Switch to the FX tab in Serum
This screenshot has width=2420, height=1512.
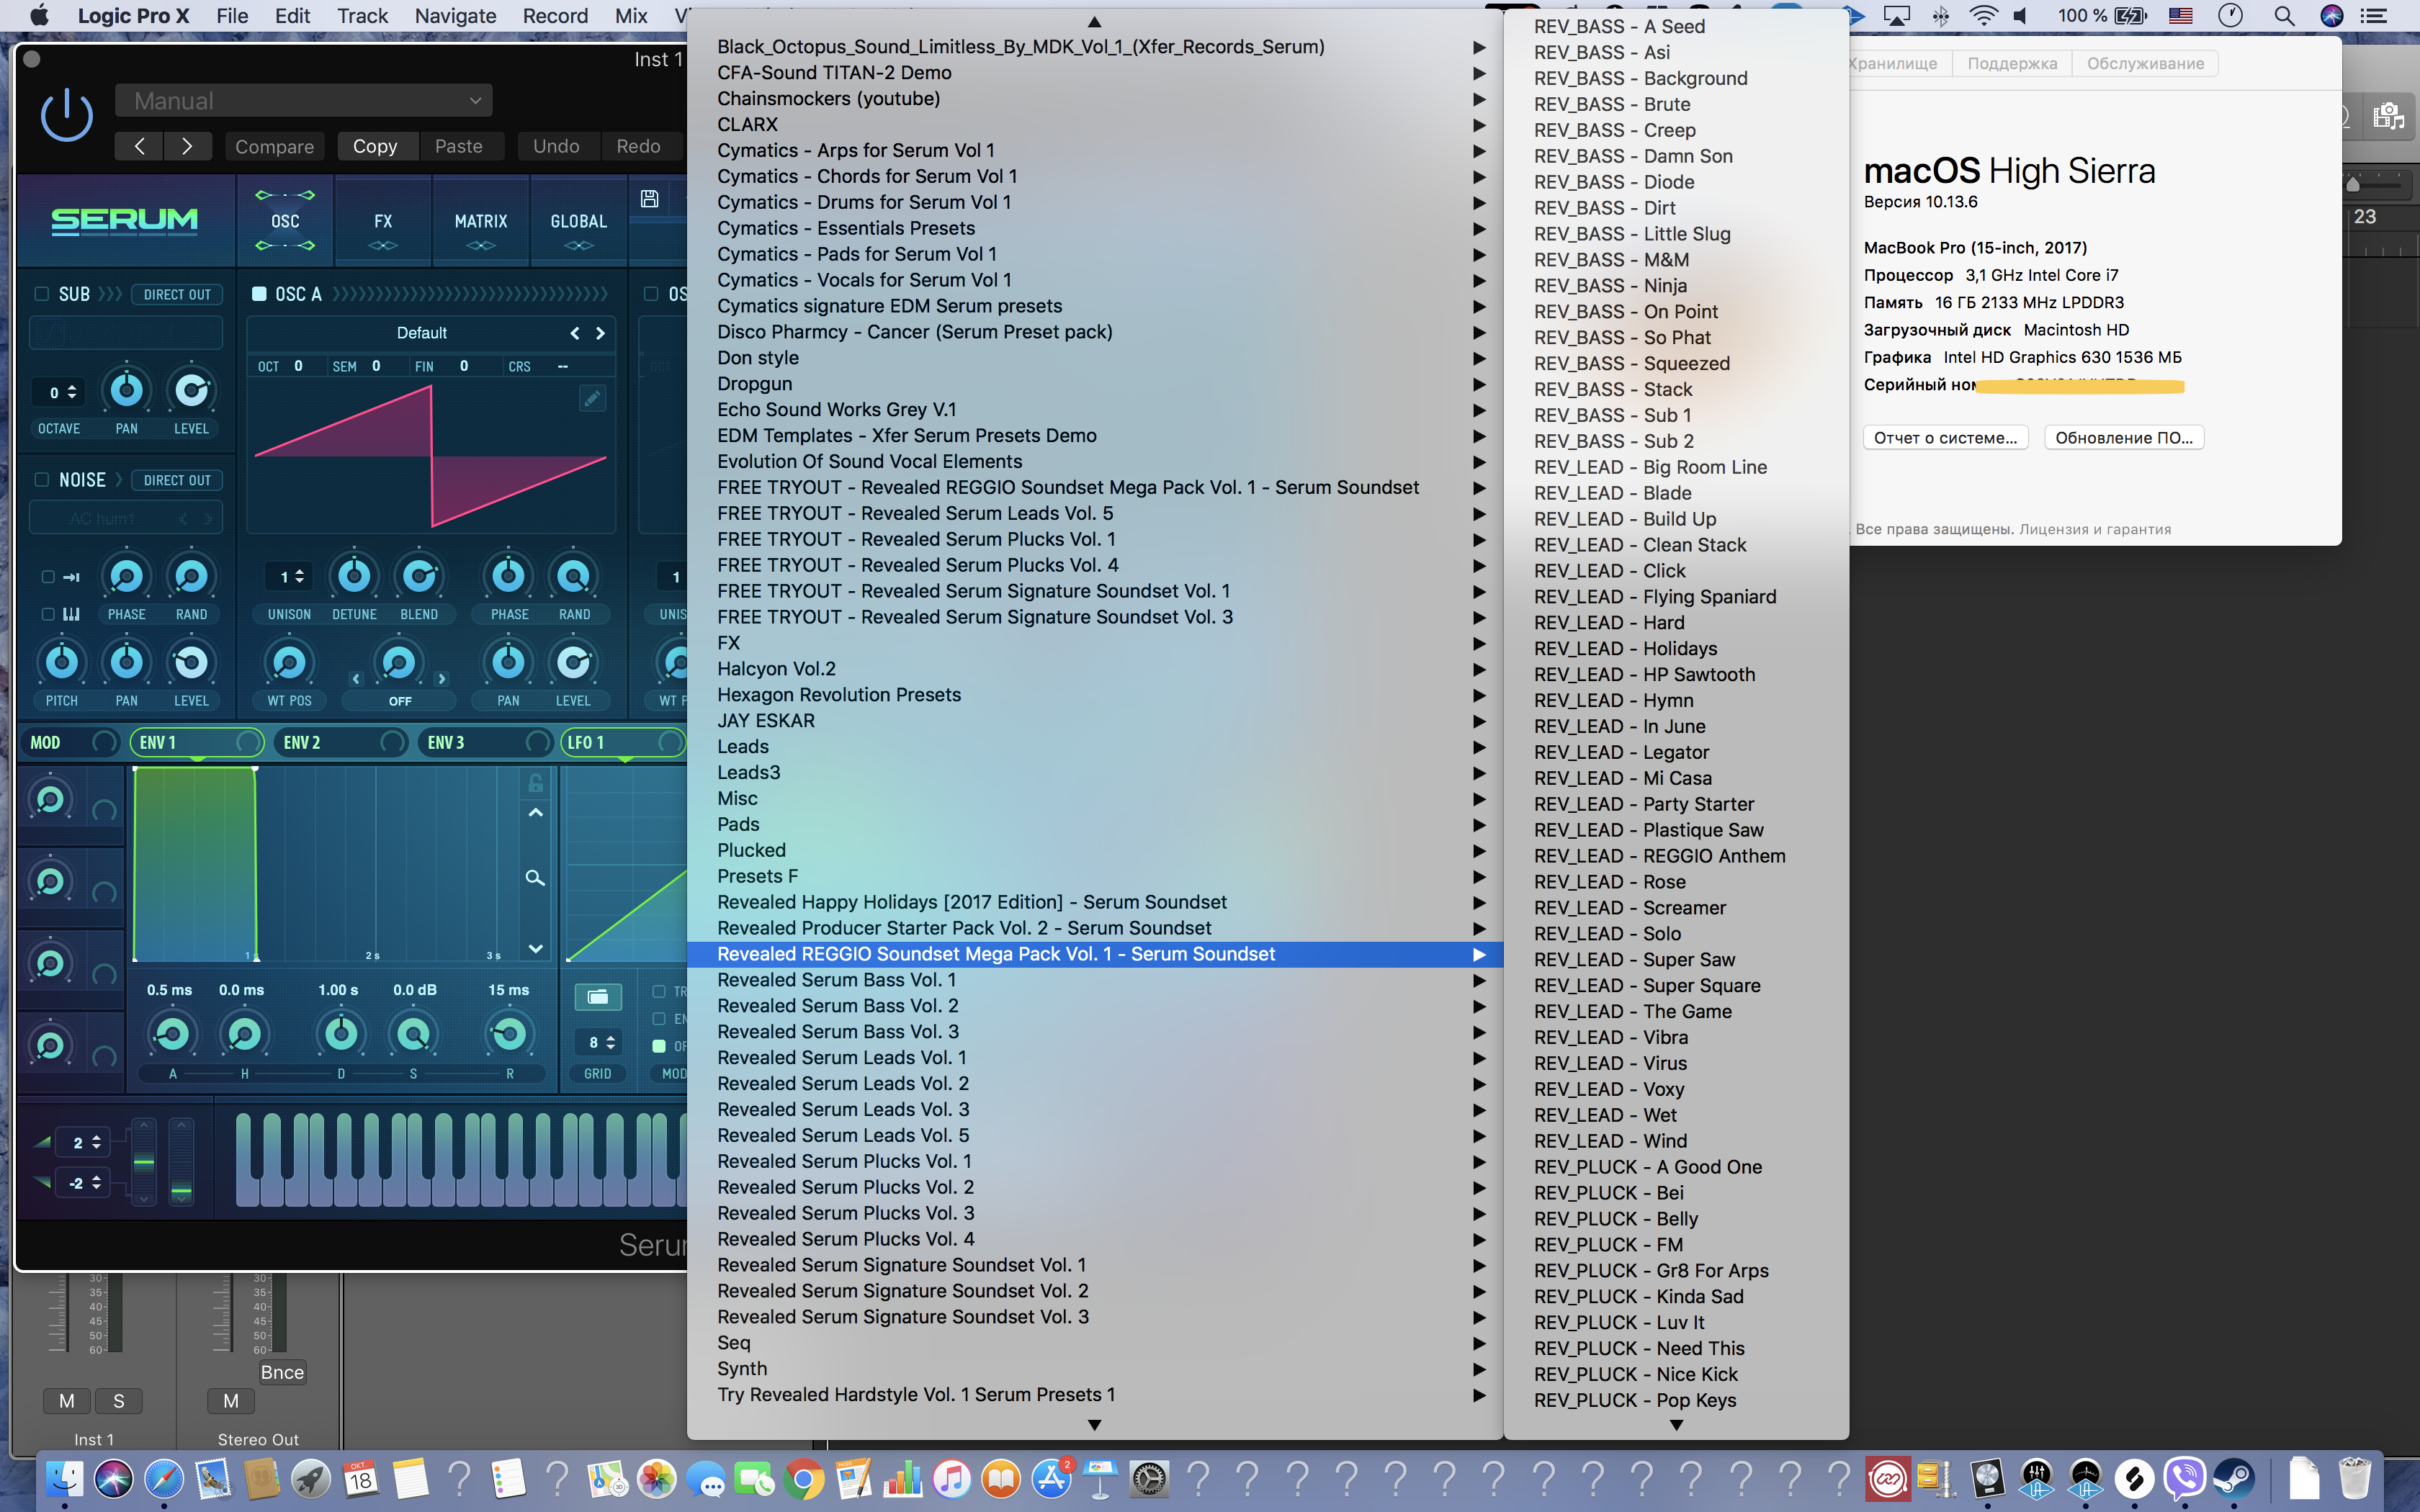(383, 222)
